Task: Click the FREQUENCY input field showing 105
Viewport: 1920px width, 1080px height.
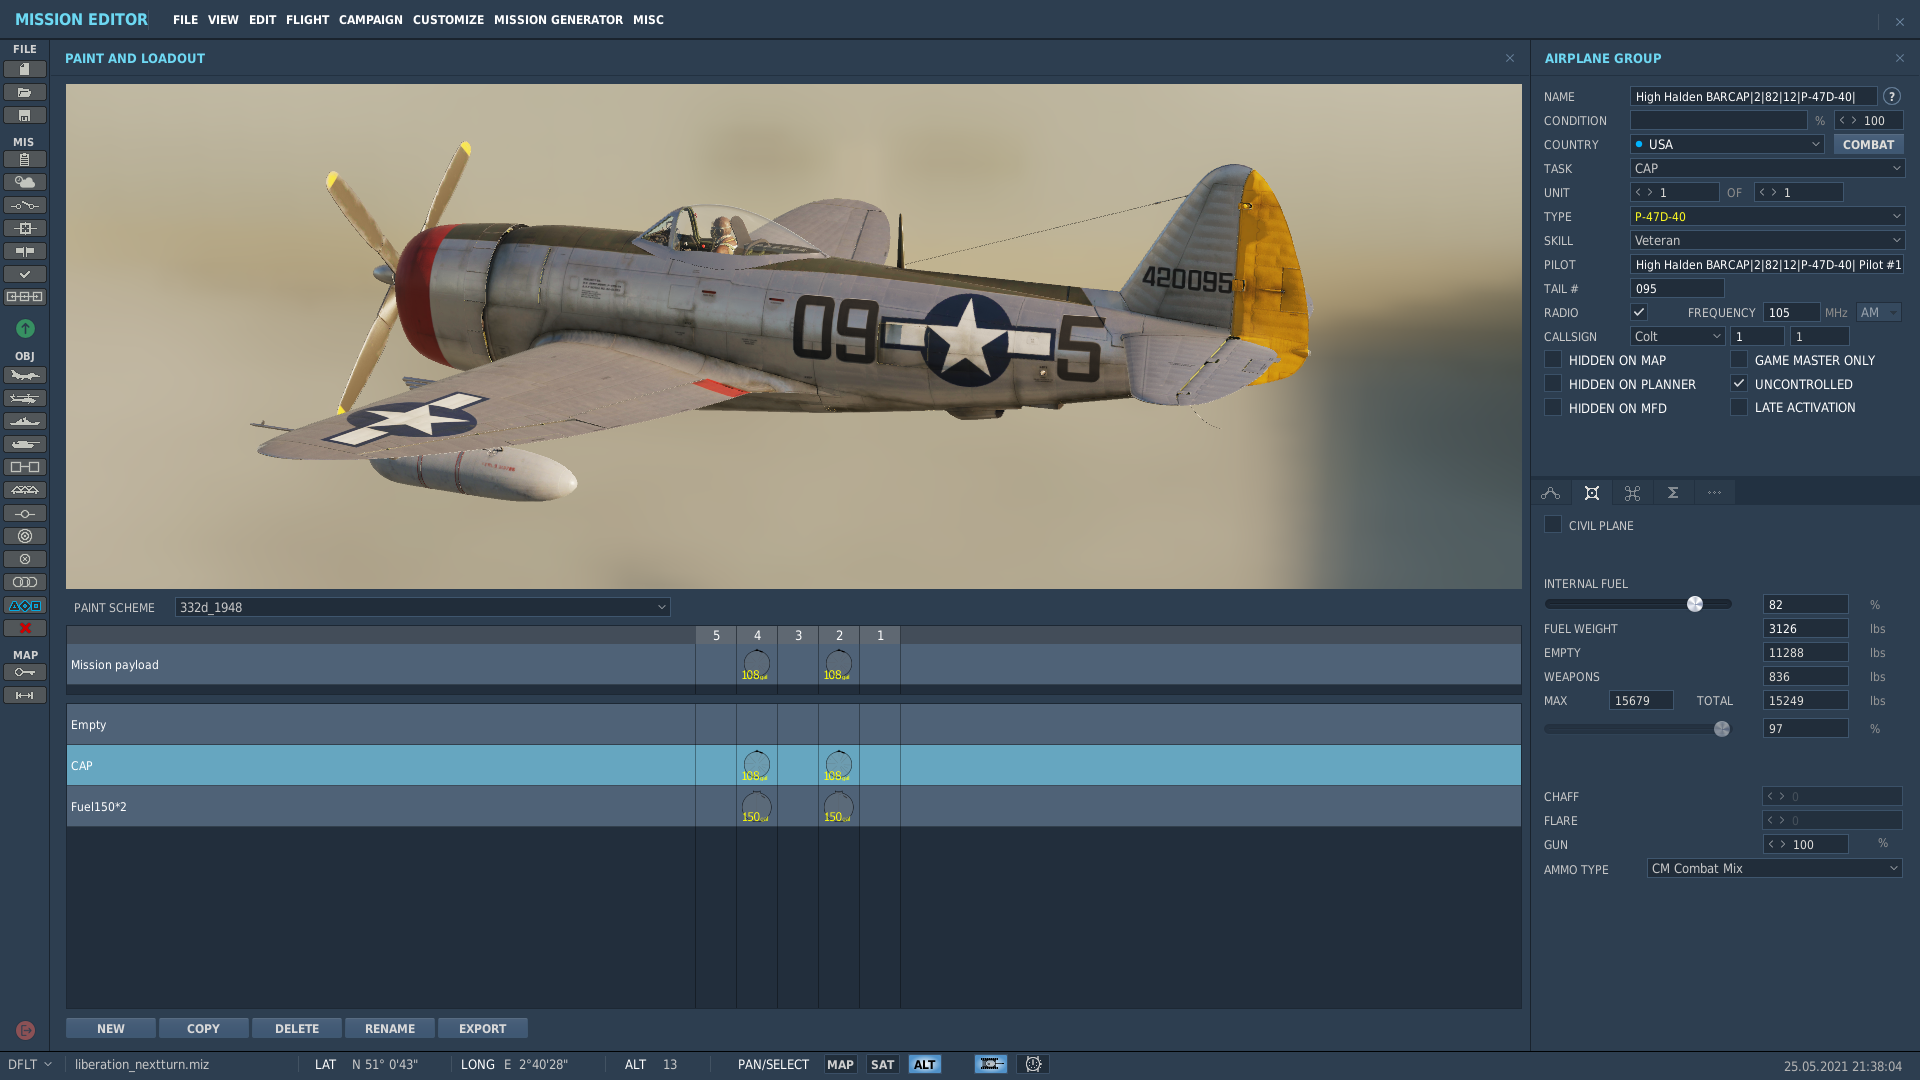Action: 1791,312
